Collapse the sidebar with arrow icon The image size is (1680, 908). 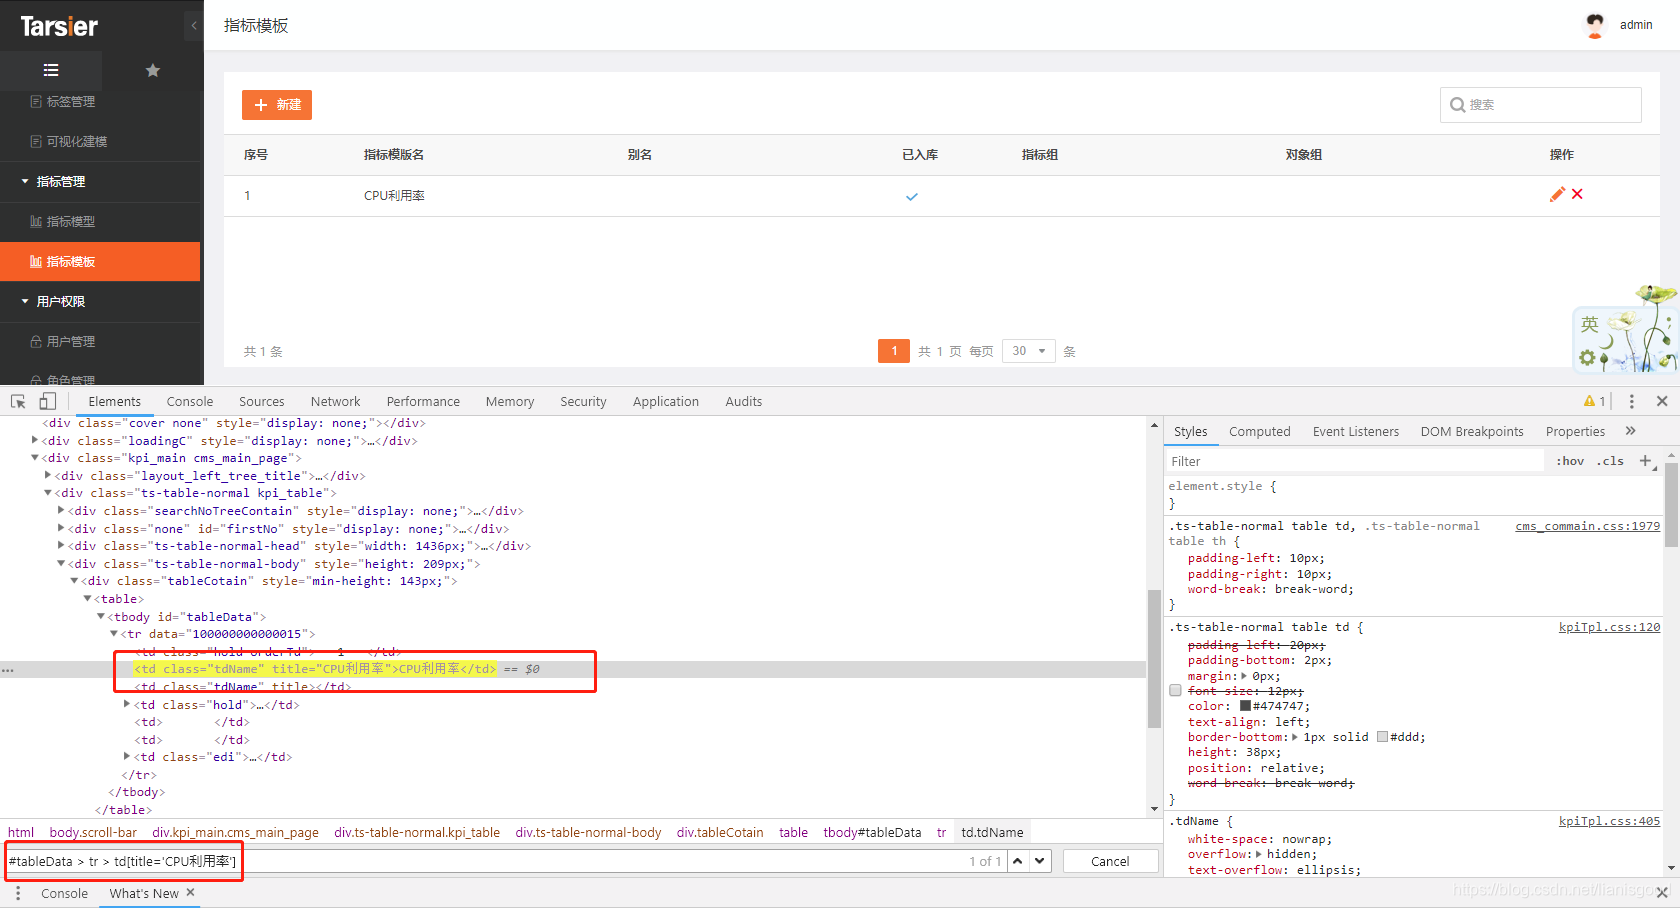click(194, 26)
